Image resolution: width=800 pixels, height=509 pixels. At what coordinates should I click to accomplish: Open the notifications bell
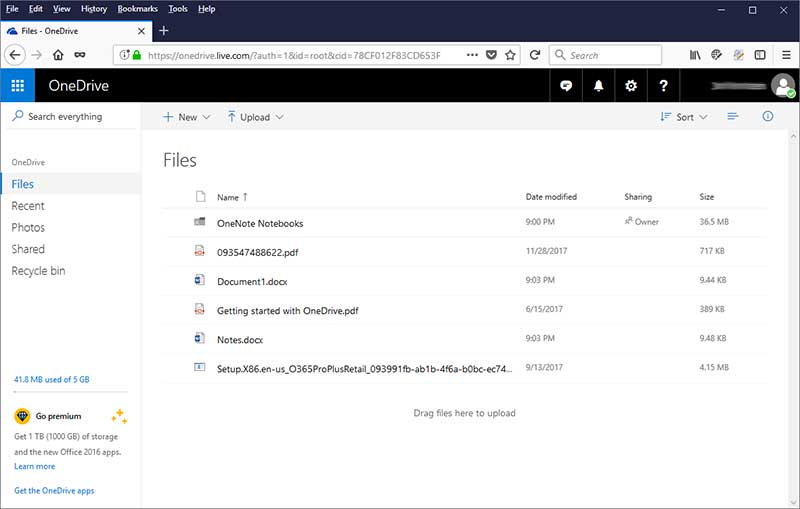click(598, 86)
